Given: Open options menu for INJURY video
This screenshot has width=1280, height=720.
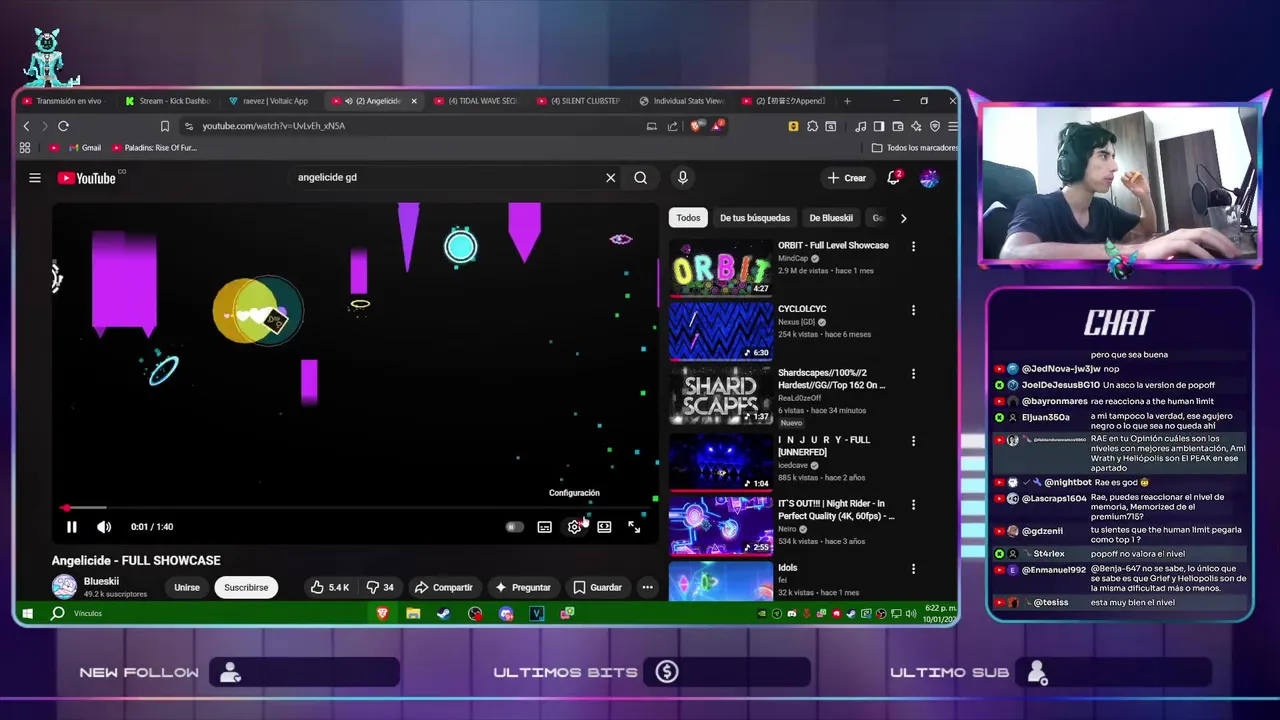Looking at the screenshot, I should click(x=913, y=440).
